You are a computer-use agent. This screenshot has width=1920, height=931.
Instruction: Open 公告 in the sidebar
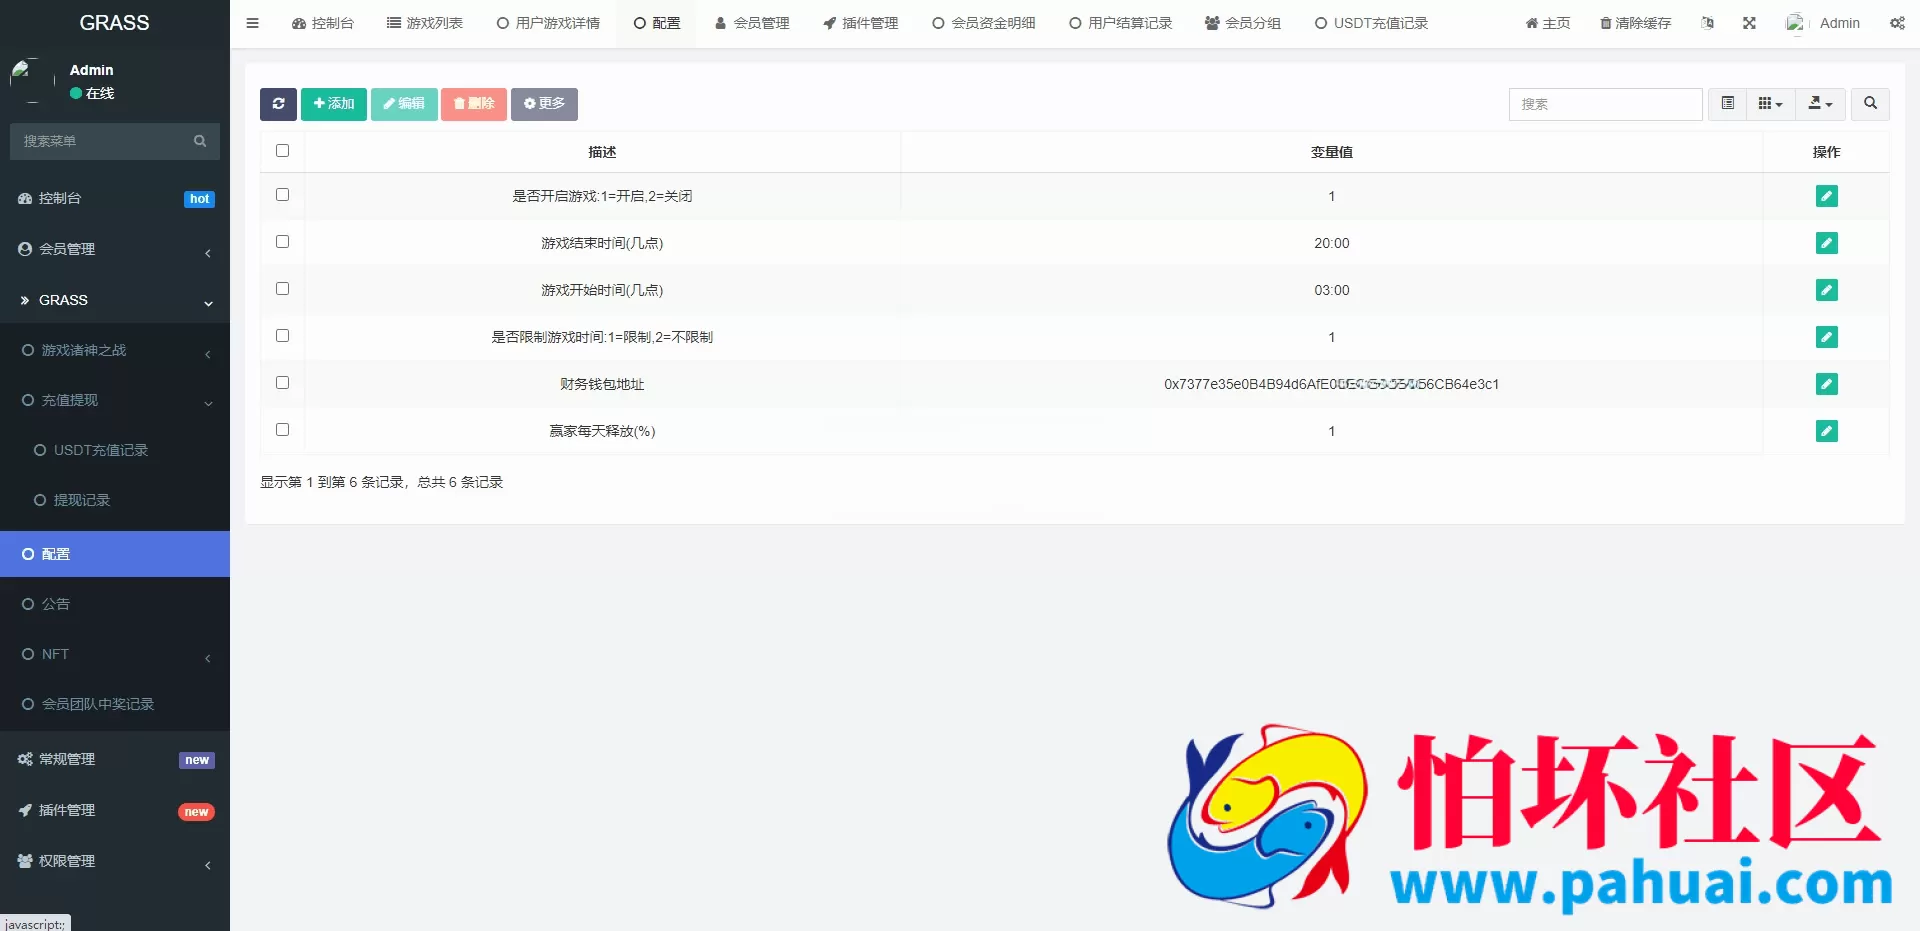coord(115,604)
